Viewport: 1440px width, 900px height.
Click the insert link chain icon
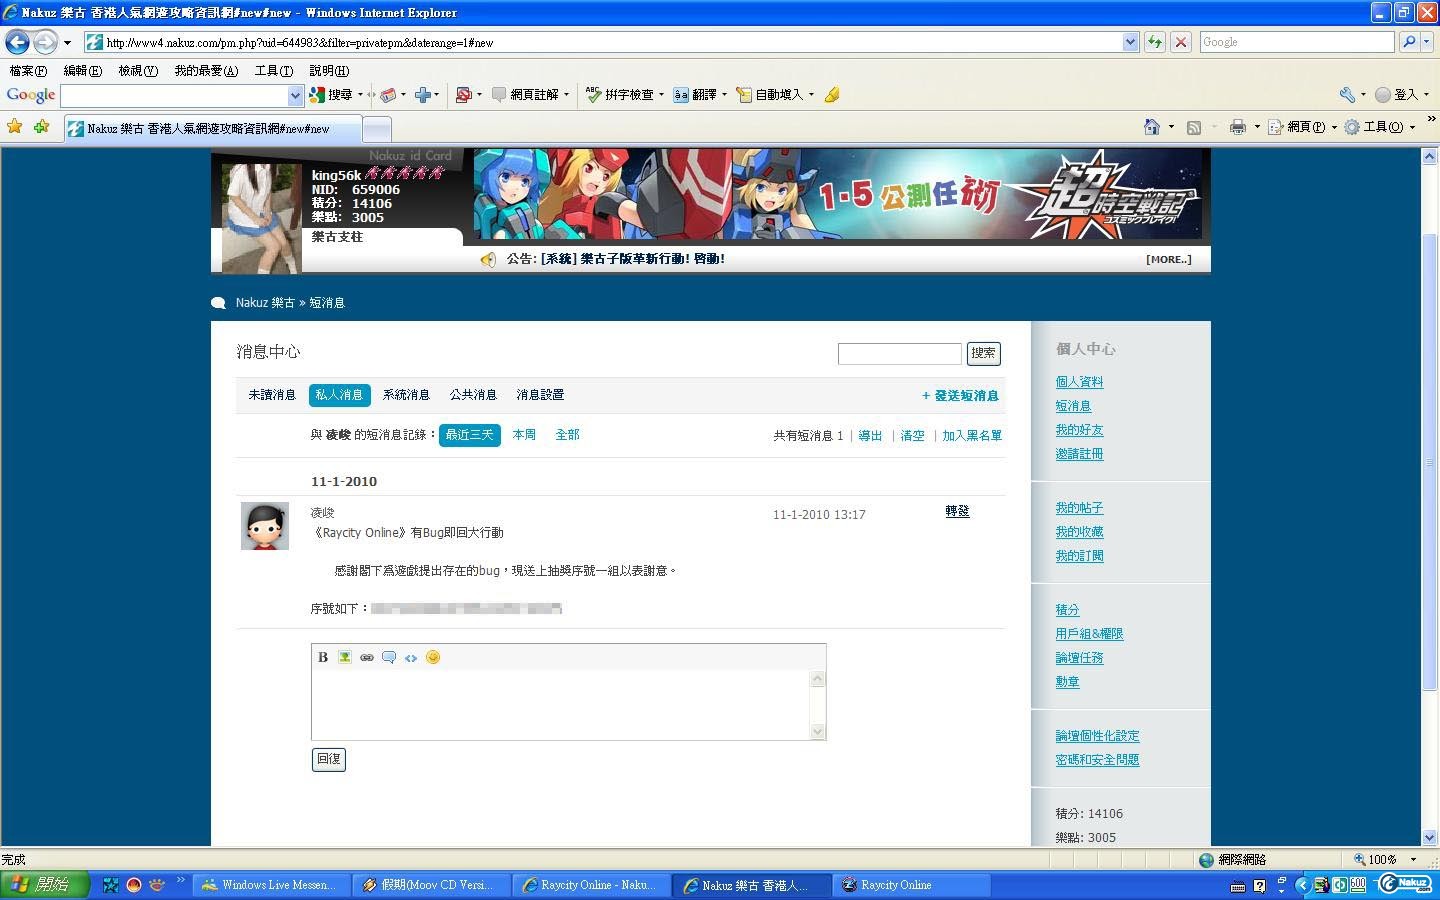click(x=367, y=657)
